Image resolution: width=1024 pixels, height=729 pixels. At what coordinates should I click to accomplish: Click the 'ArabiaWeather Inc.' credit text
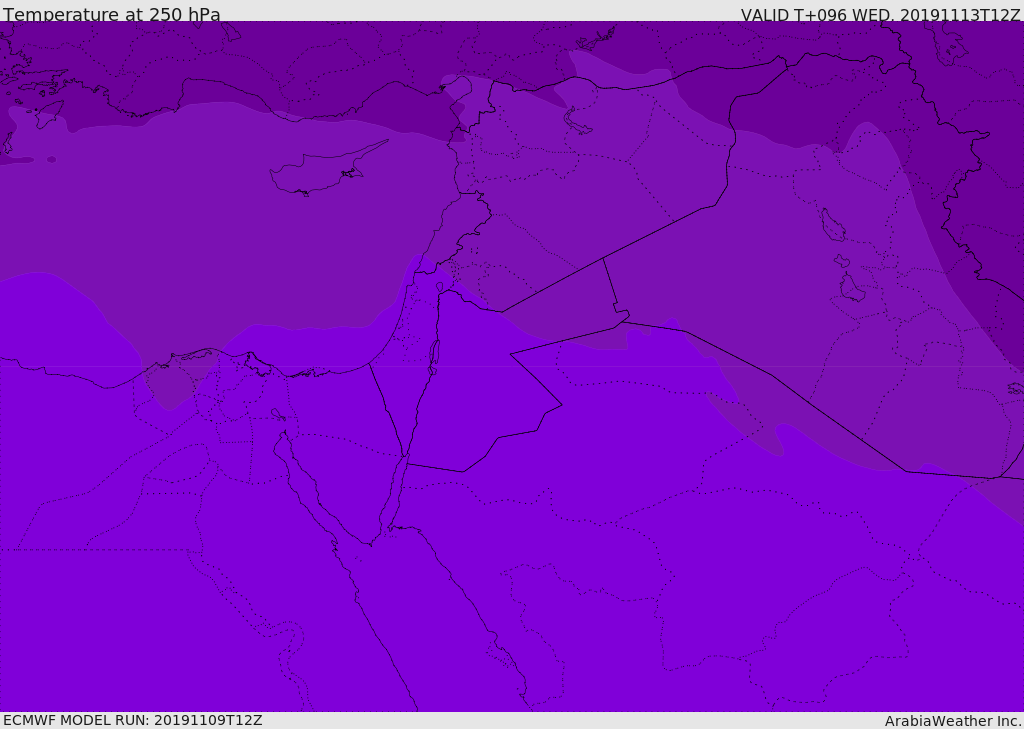(953, 721)
